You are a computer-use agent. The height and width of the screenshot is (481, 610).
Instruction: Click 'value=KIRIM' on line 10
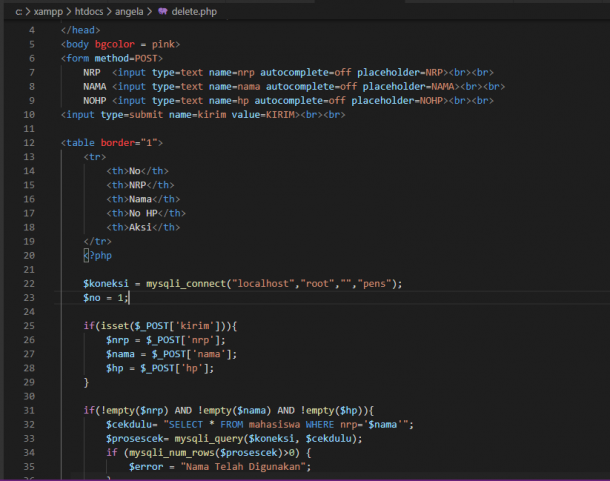coord(263,114)
